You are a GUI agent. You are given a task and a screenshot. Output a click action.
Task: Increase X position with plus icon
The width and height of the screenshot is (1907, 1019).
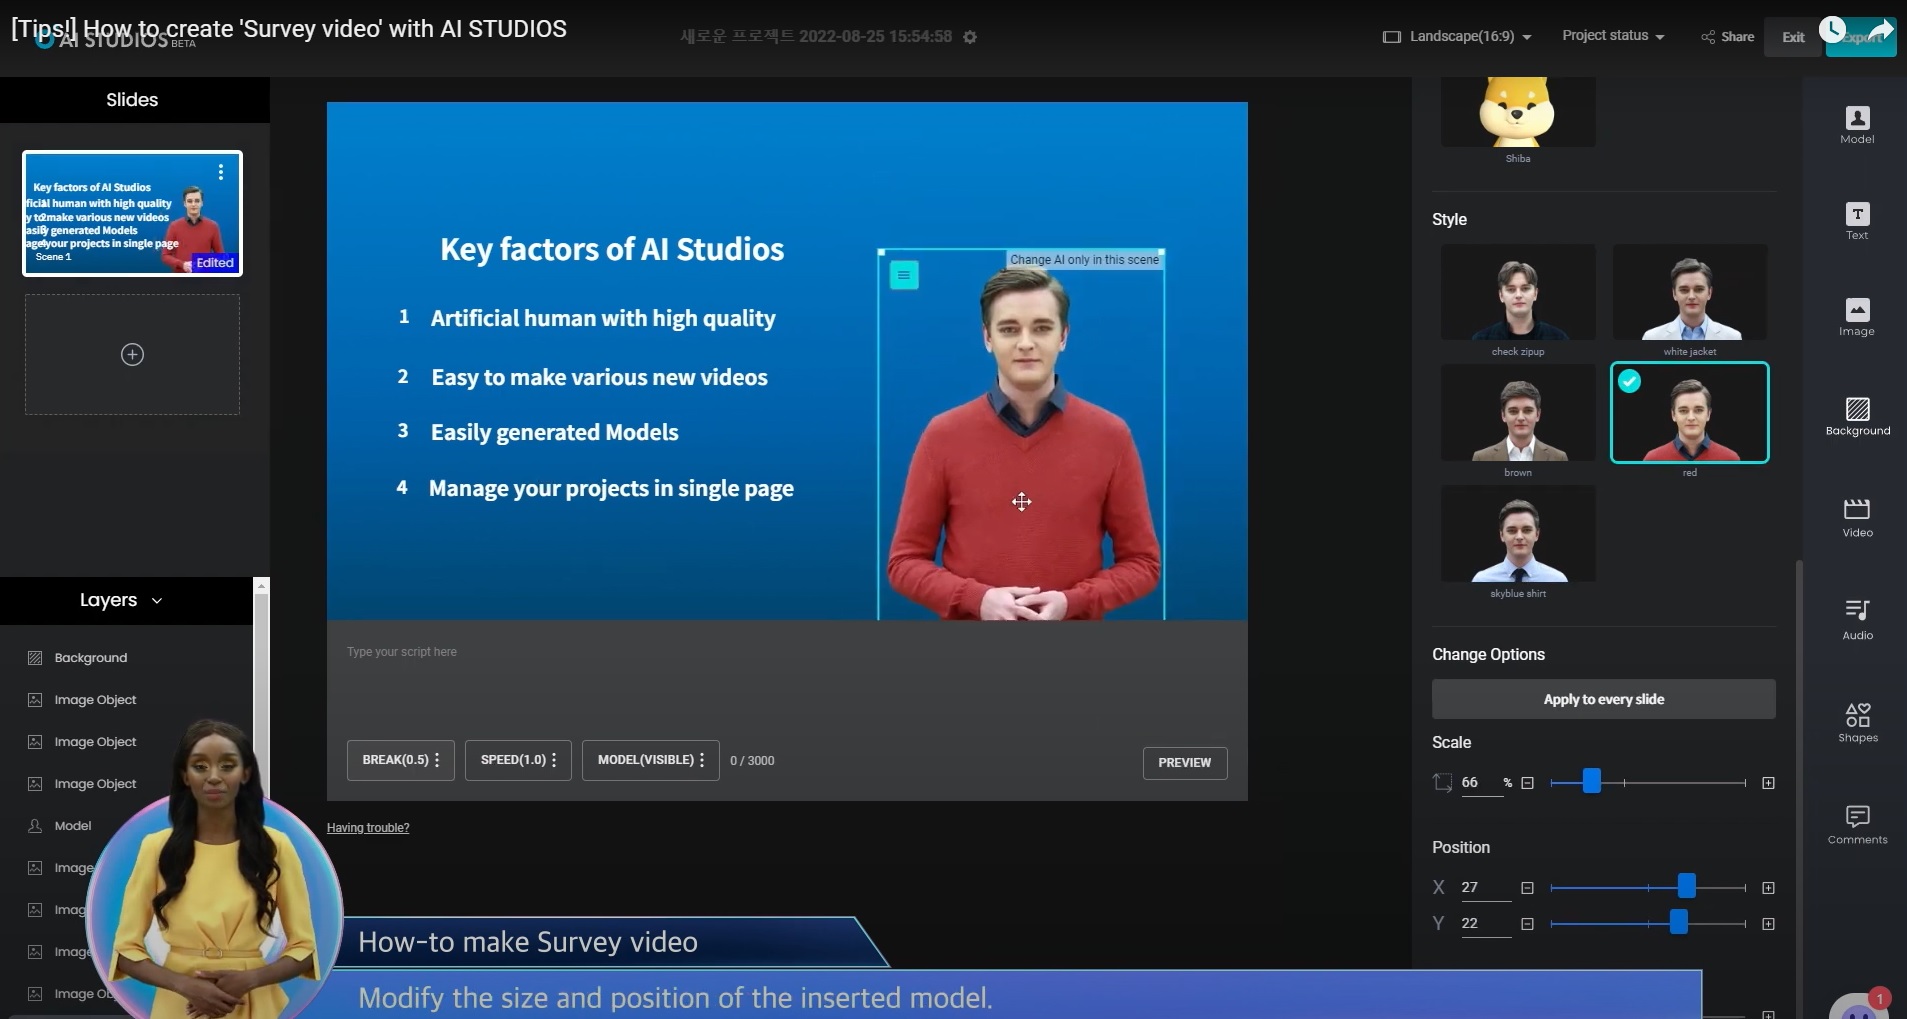(x=1768, y=888)
